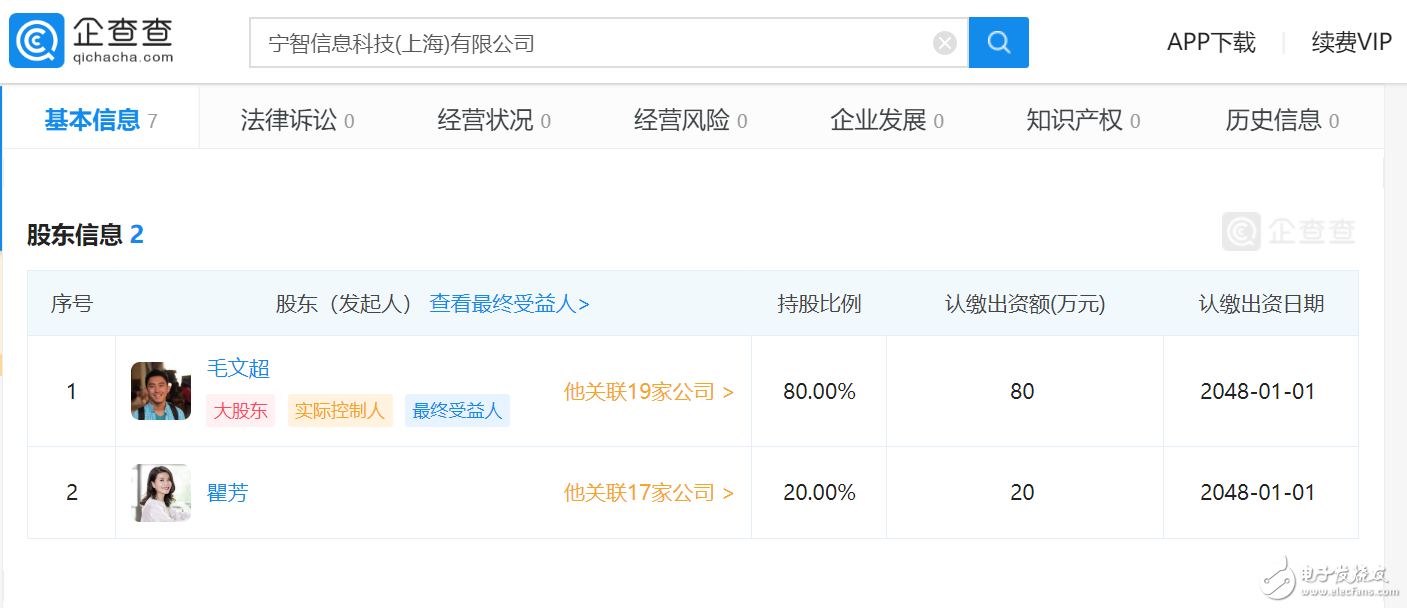Switch to the 知识产权 tab

(x=1072, y=118)
